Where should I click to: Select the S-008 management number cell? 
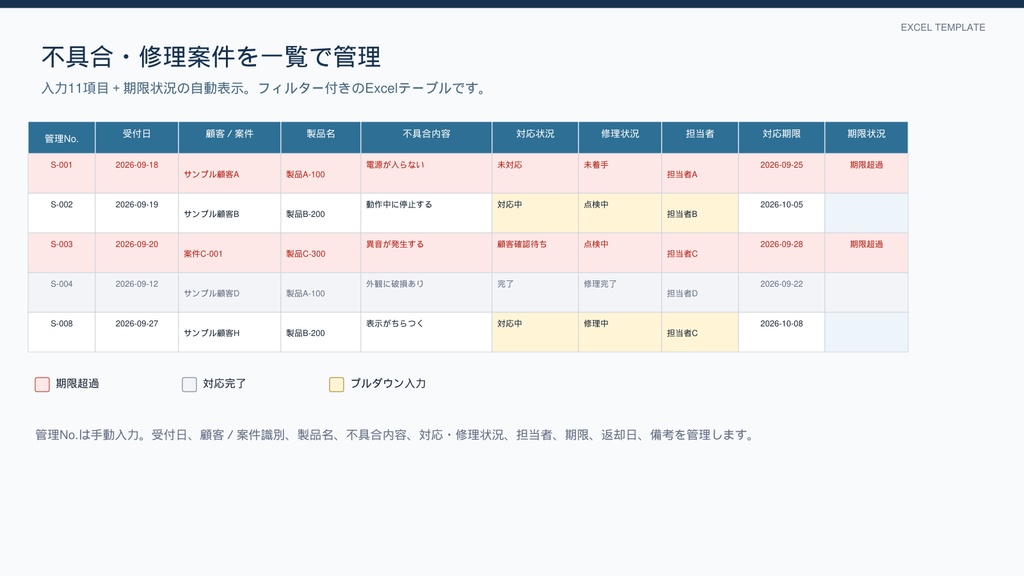tap(61, 333)
